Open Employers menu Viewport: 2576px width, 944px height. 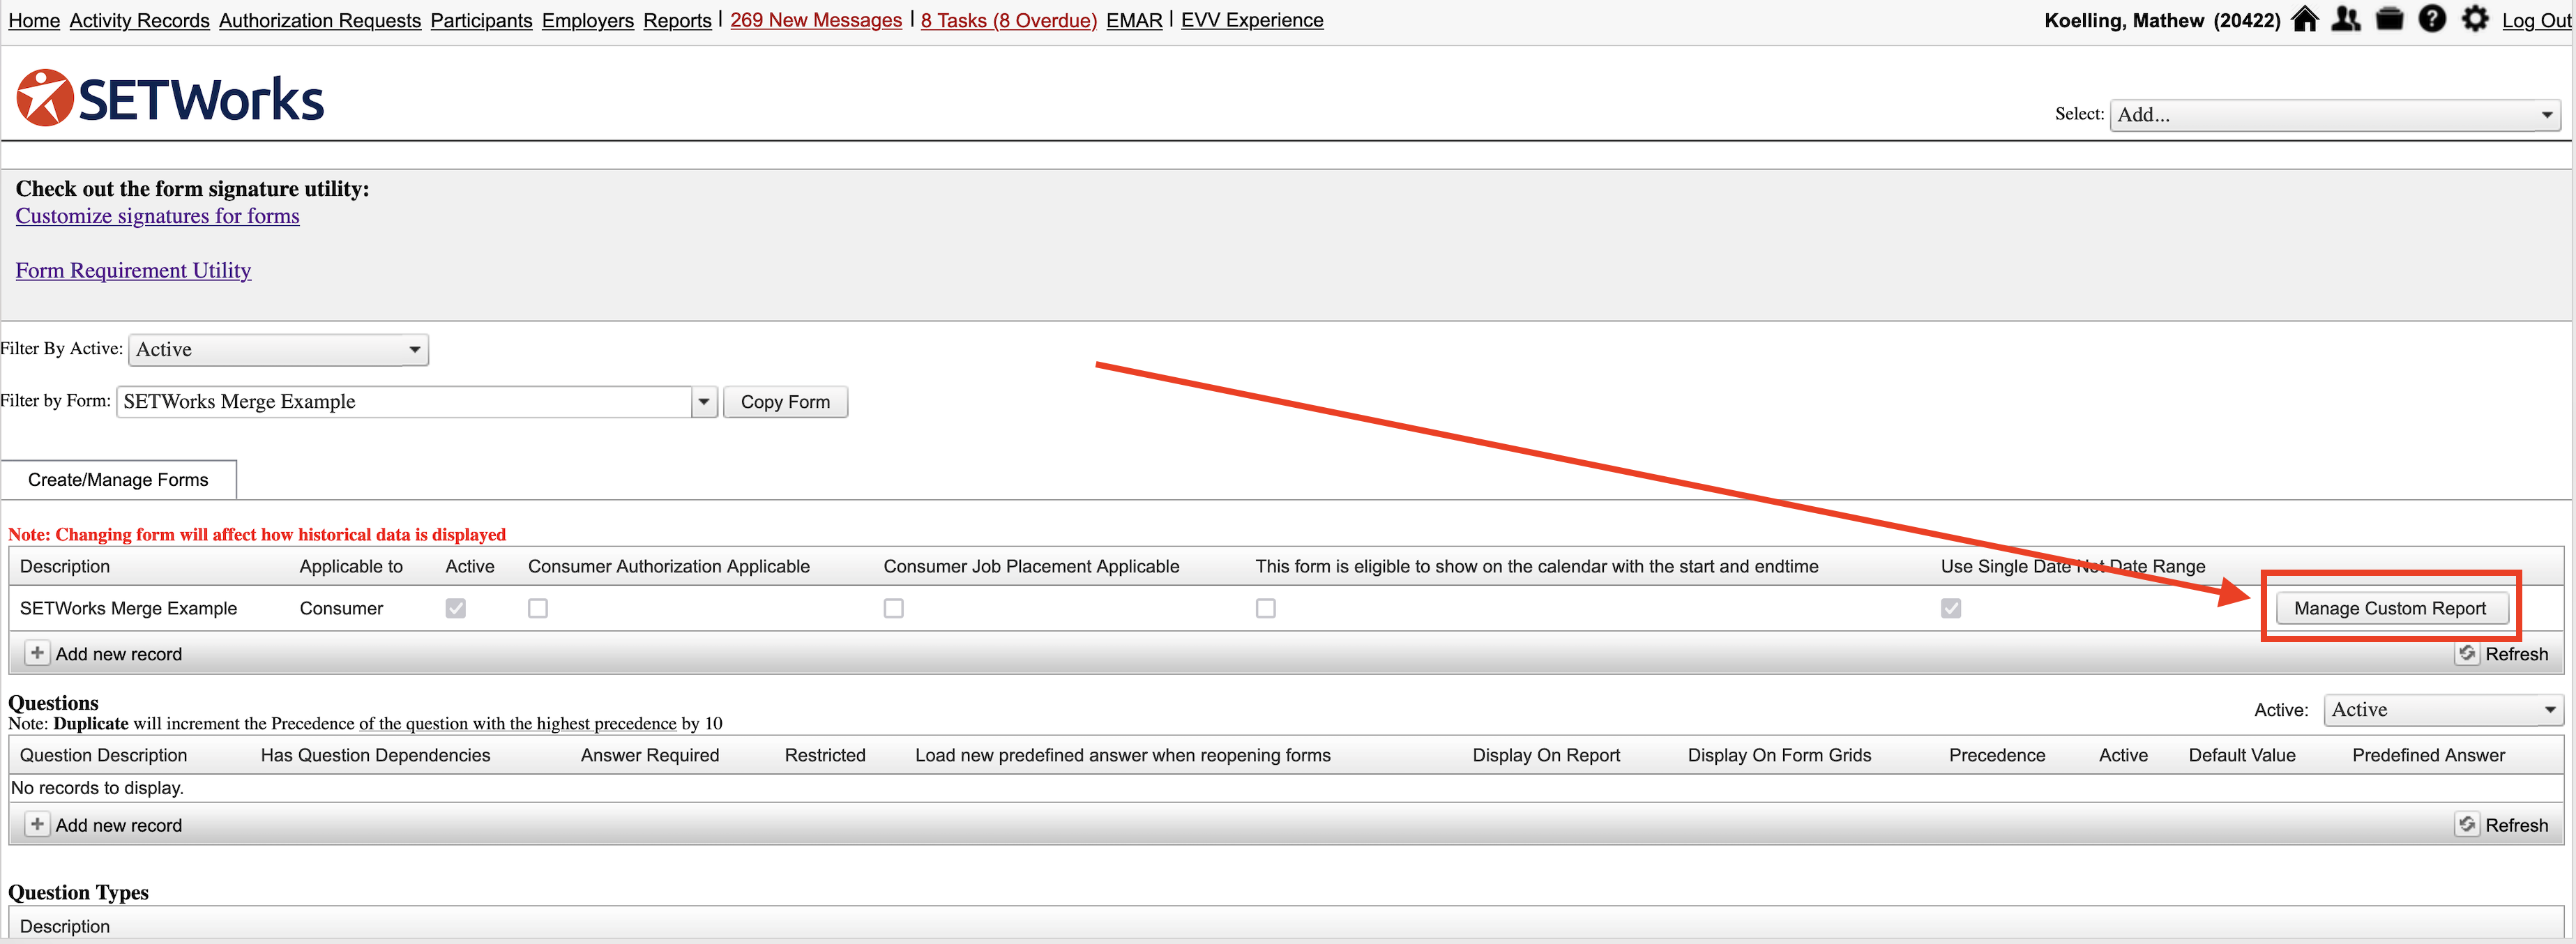(588, 20)
